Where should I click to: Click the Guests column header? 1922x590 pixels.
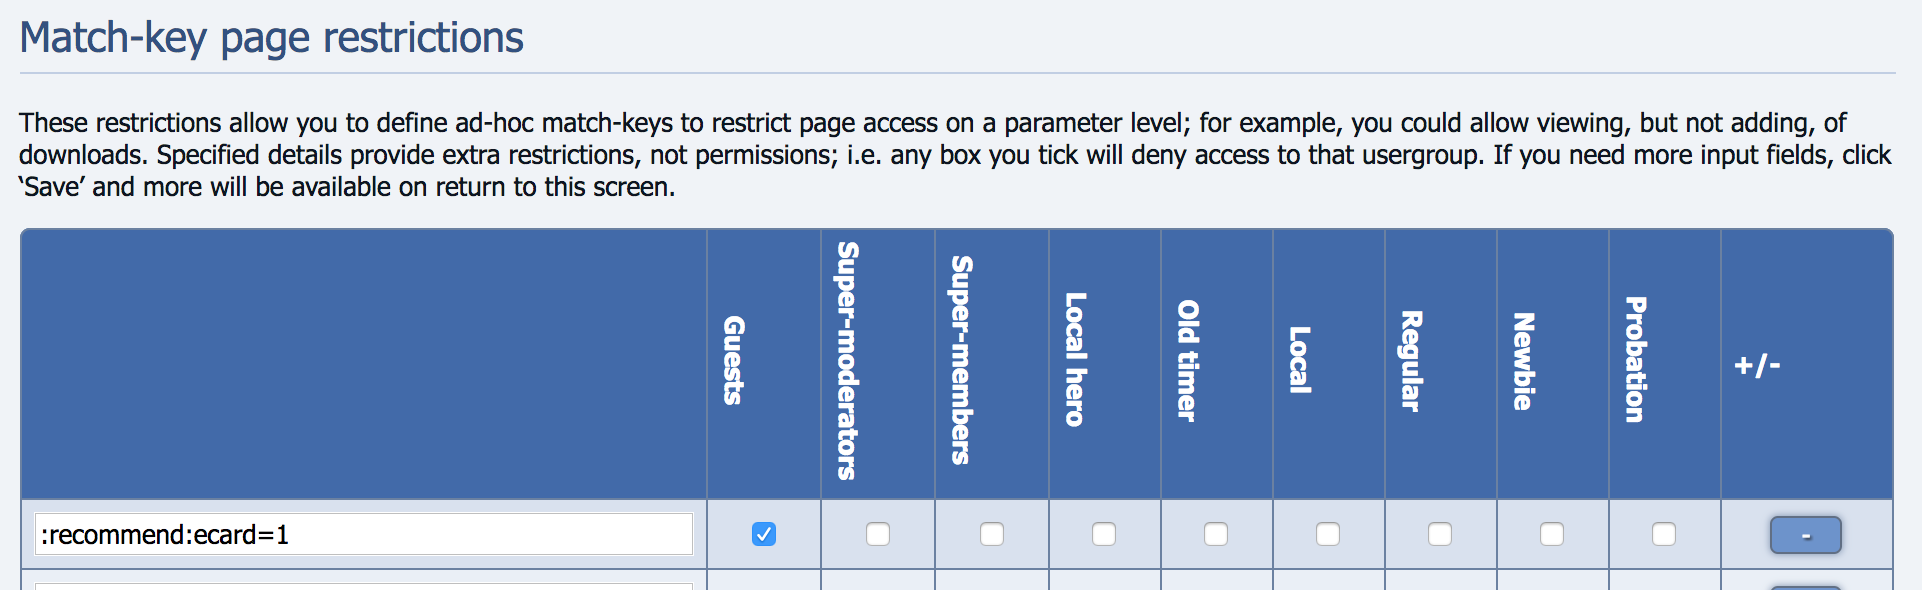click(x=734, y=361)
